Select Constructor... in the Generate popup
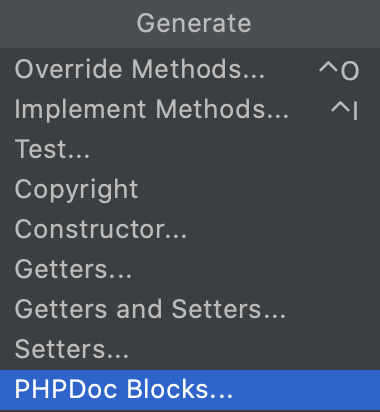Image resolution: width=380 pixels, height=412 pixels. click(x=190, y=230)
